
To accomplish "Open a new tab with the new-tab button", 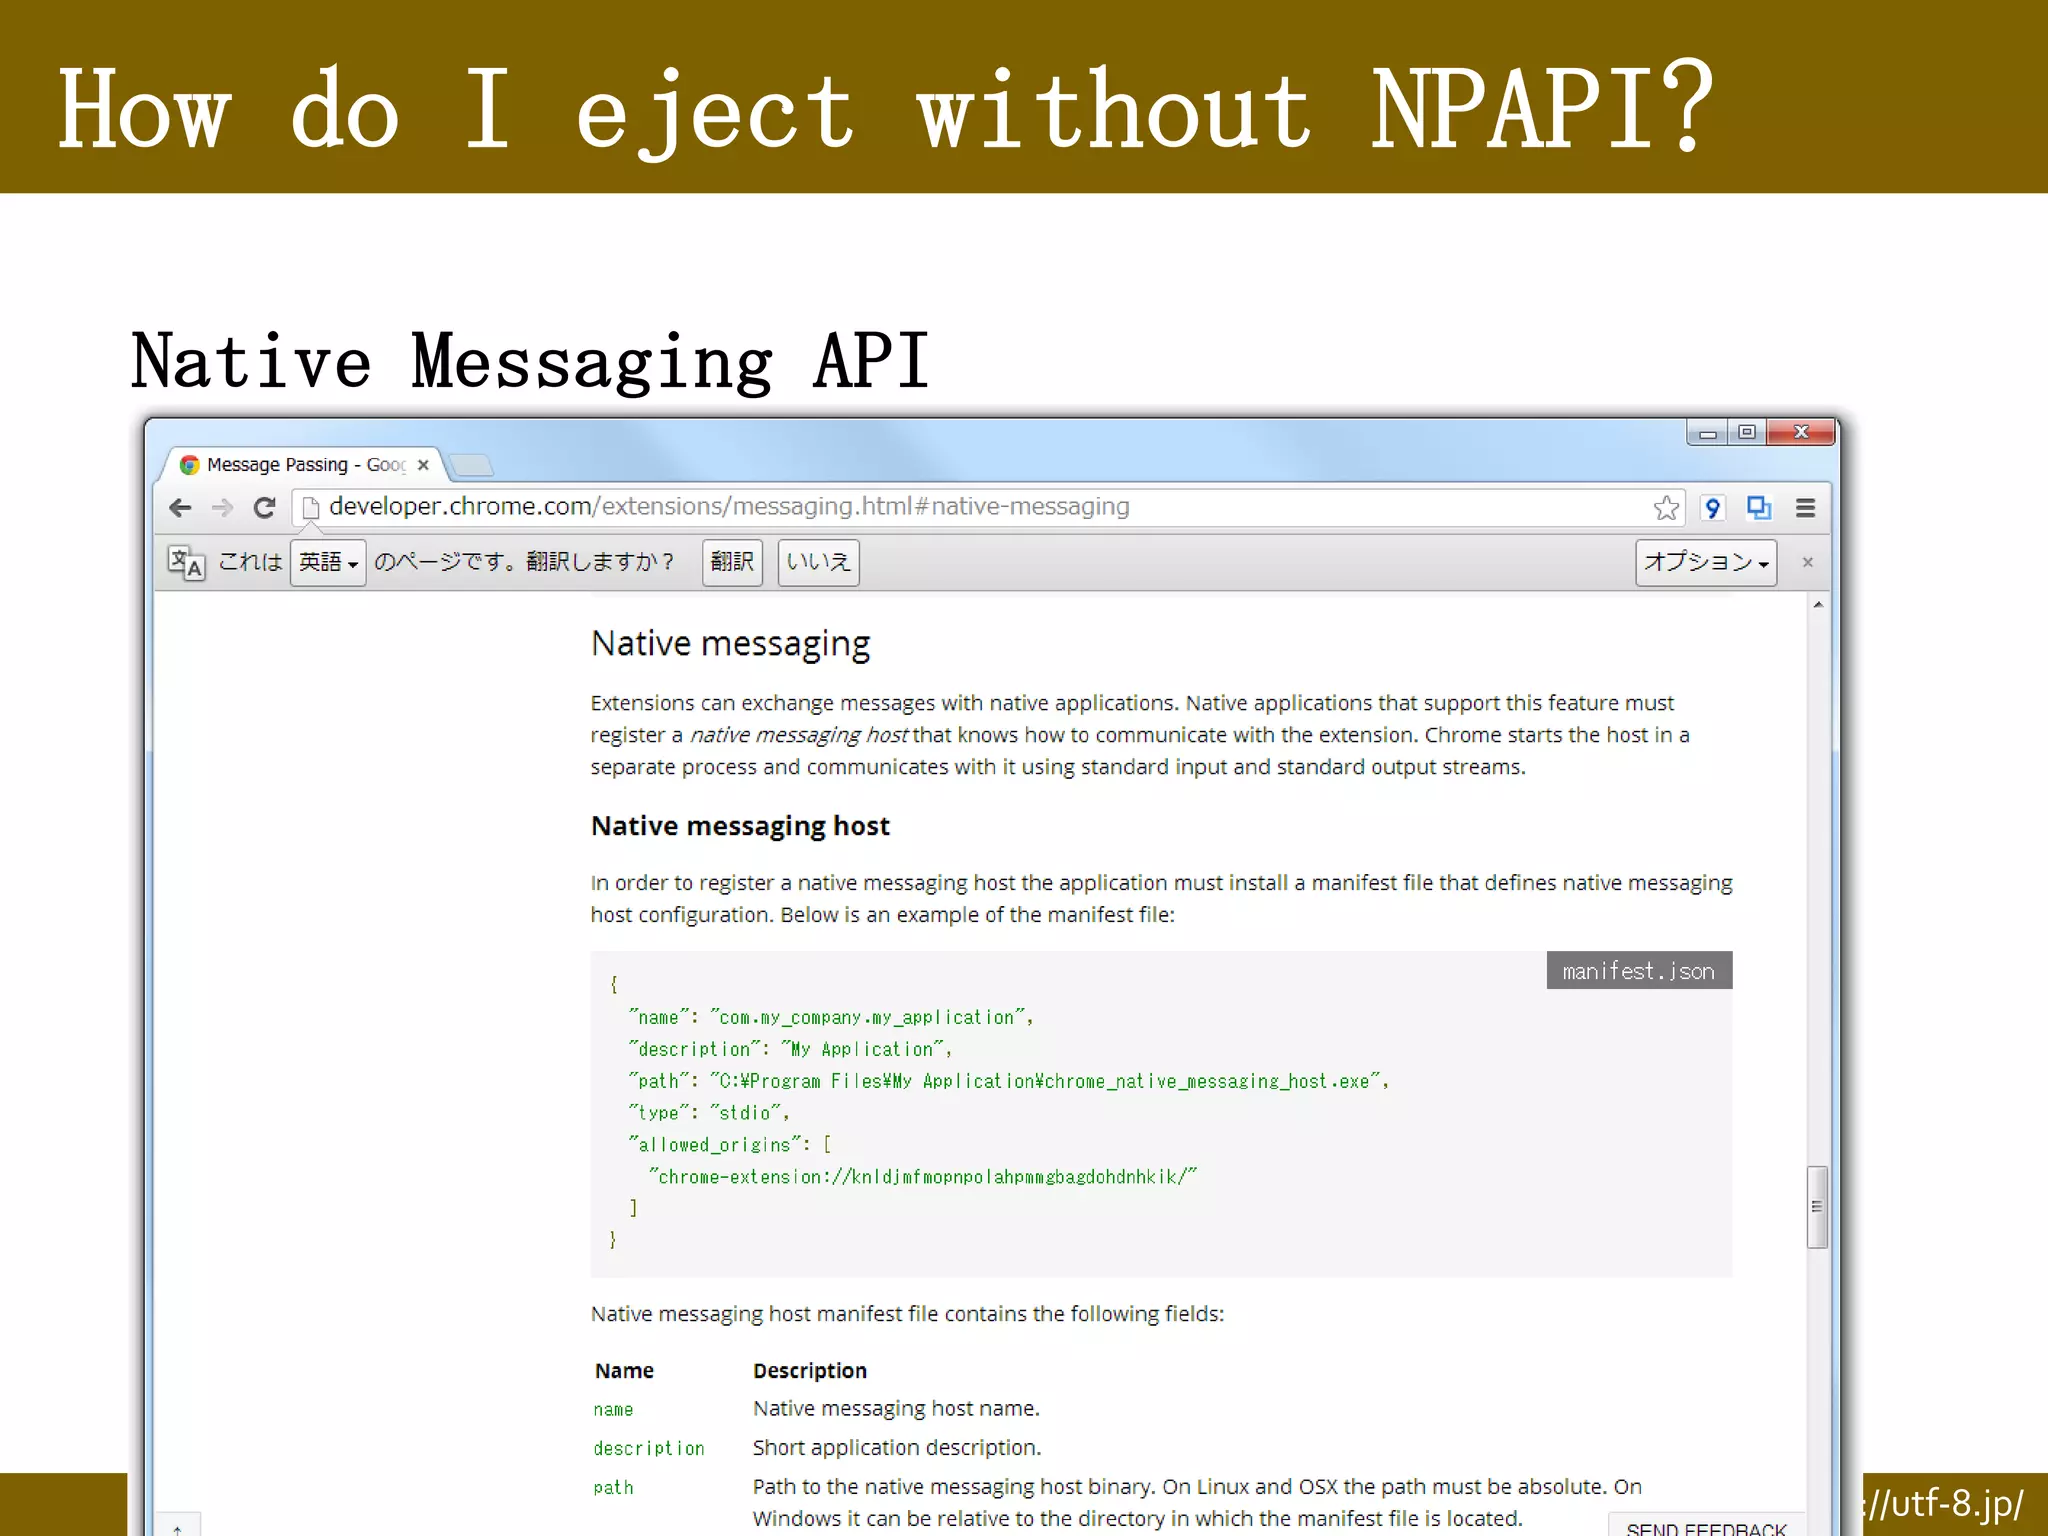I will pos(471,465).
